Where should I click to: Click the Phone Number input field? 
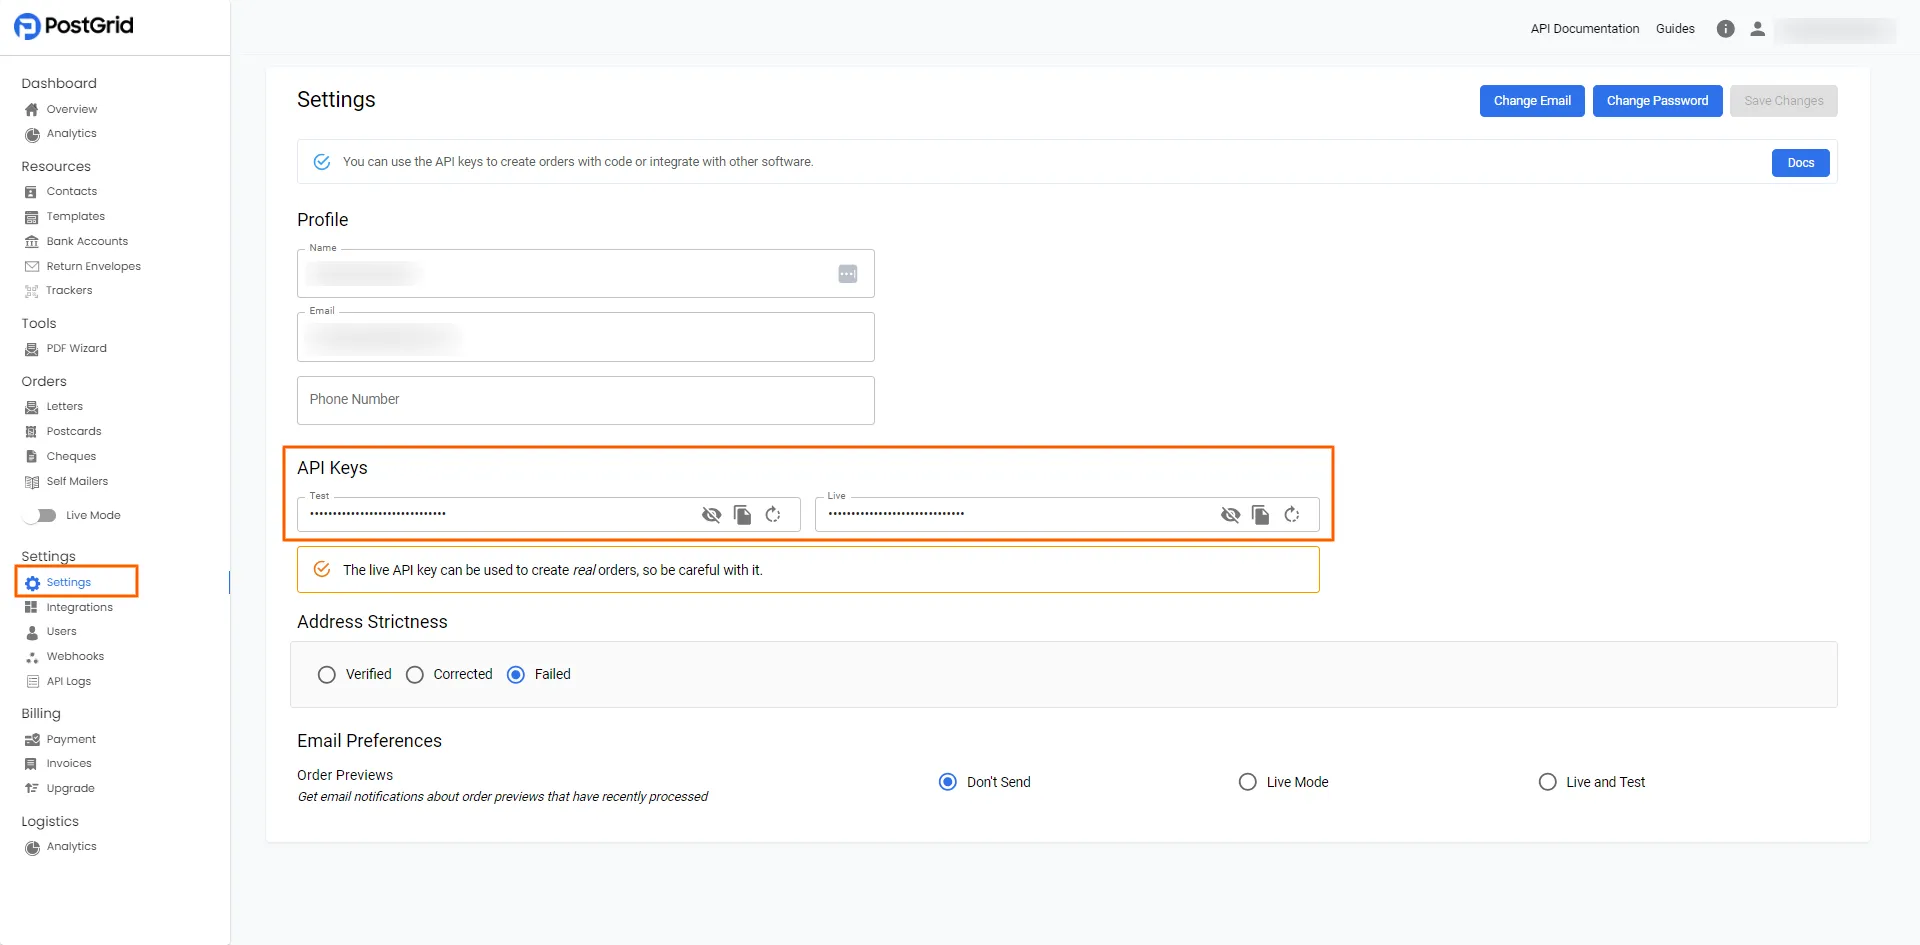click(x=585, y=400)
